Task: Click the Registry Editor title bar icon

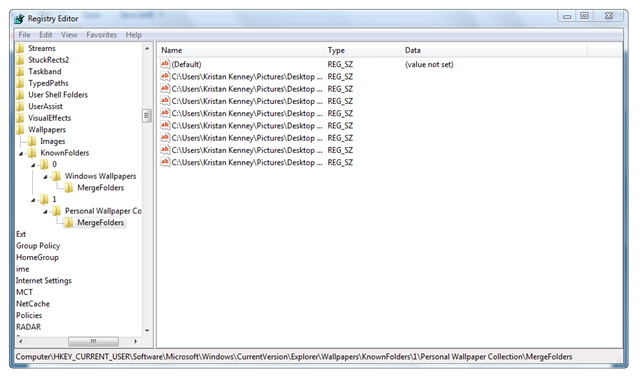Action: [19, 19]
